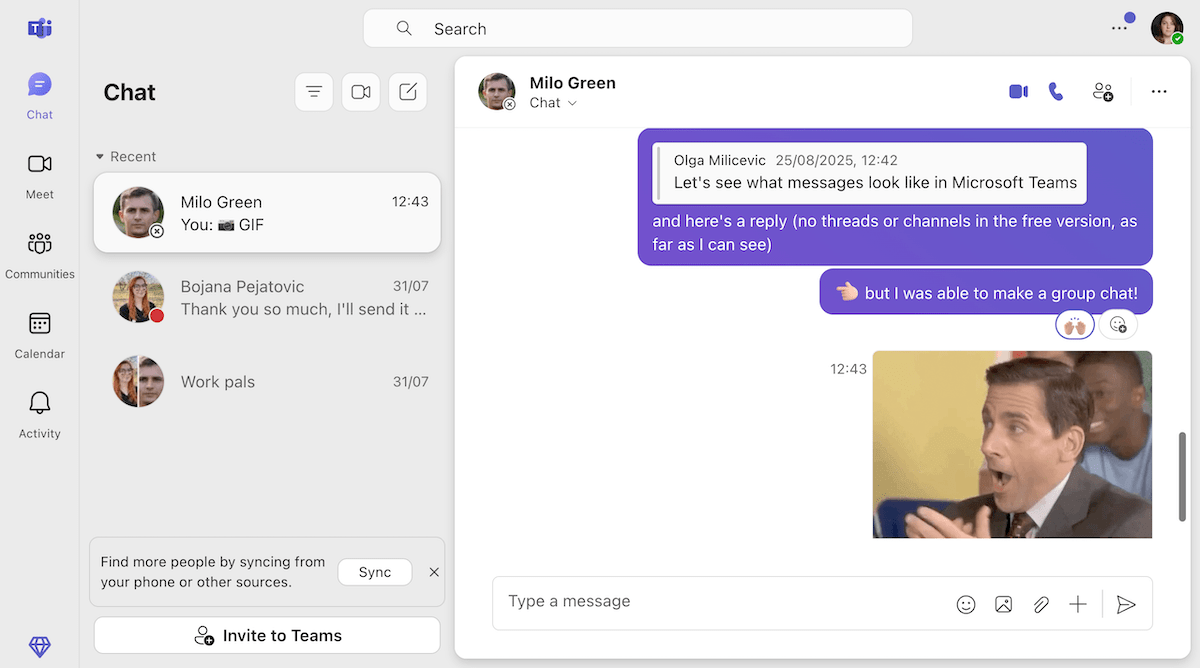The image size is (1200, 668).
Task: Open the chat filter button
Action: (314, 92)
